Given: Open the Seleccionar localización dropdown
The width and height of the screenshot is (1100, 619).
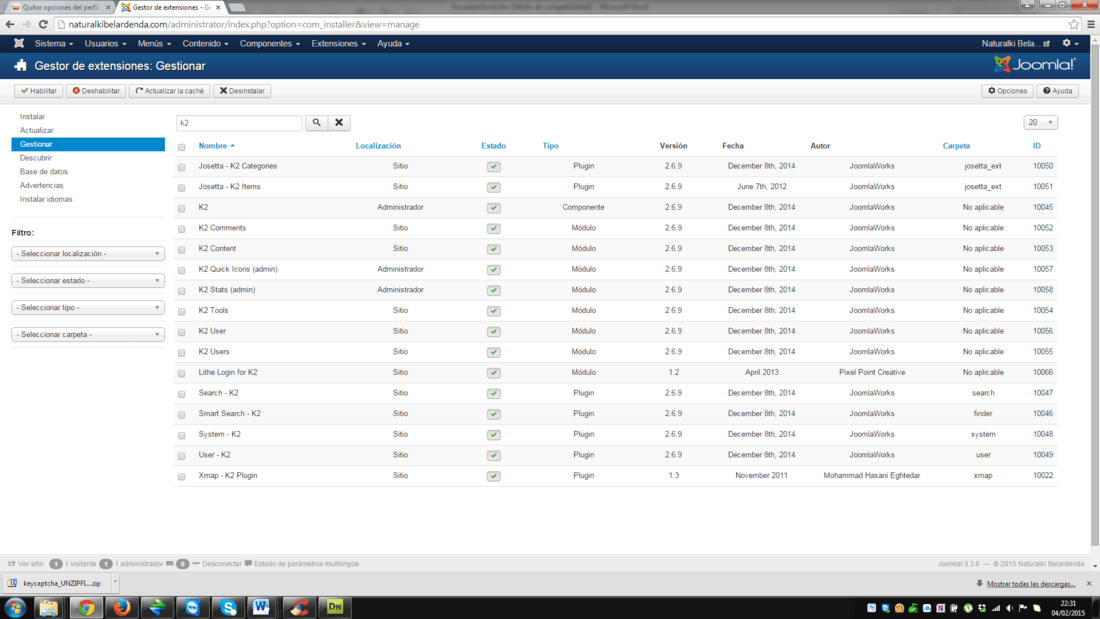Looking at the screenshot, I should click(88, 253).
